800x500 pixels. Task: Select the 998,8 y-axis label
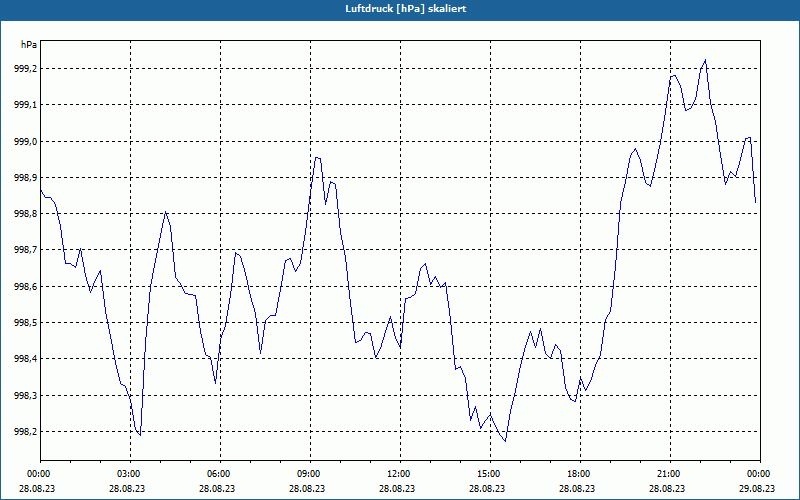(26, 214)
